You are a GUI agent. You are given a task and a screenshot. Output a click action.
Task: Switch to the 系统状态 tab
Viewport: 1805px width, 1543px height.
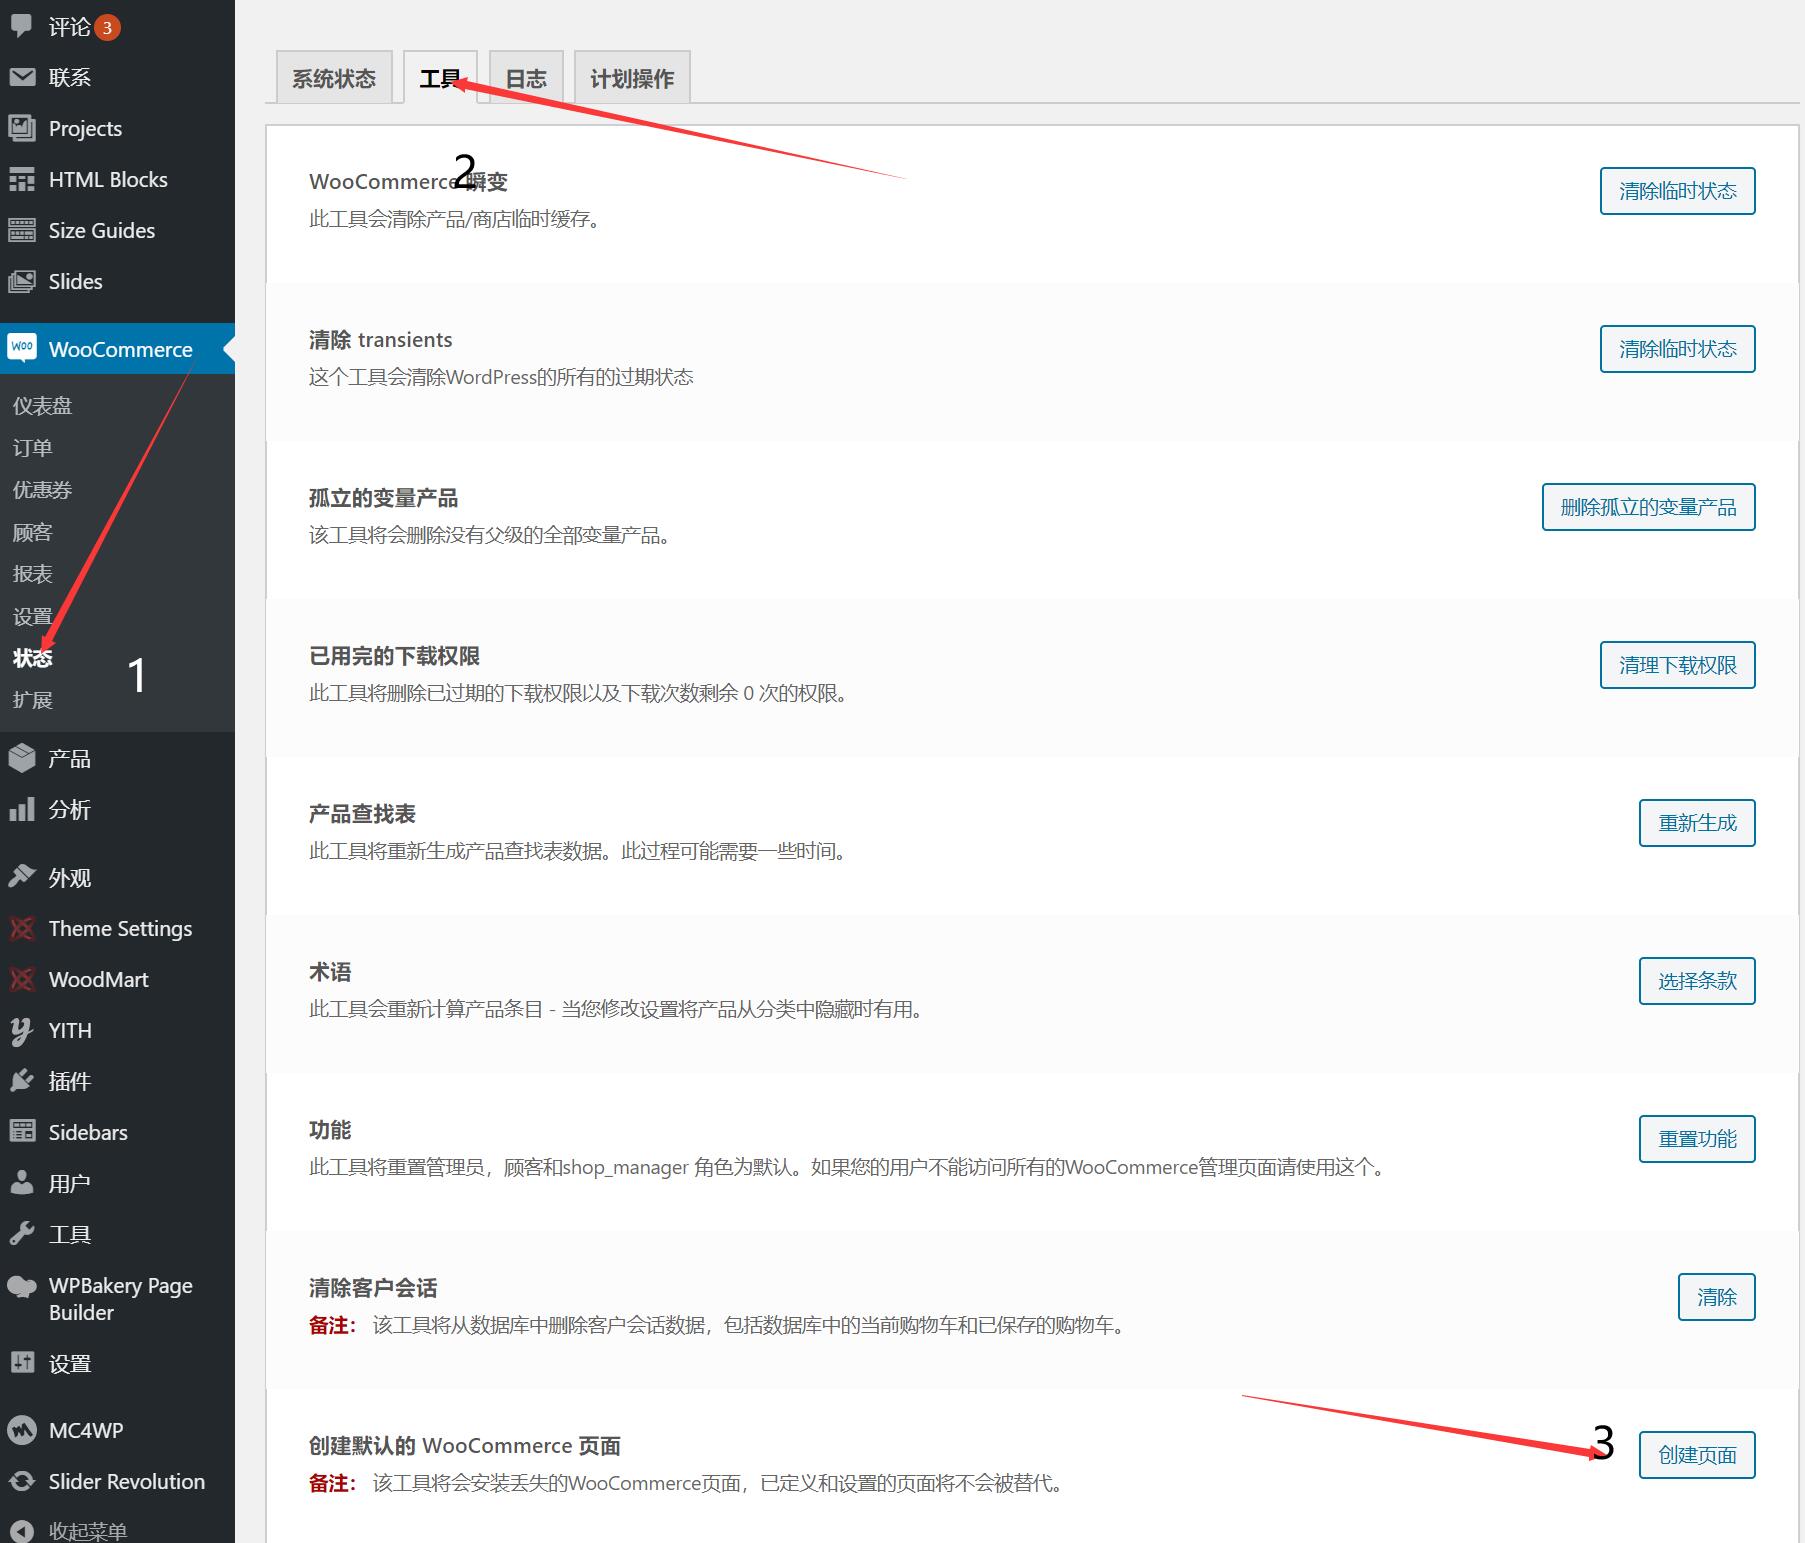point(333,78)
